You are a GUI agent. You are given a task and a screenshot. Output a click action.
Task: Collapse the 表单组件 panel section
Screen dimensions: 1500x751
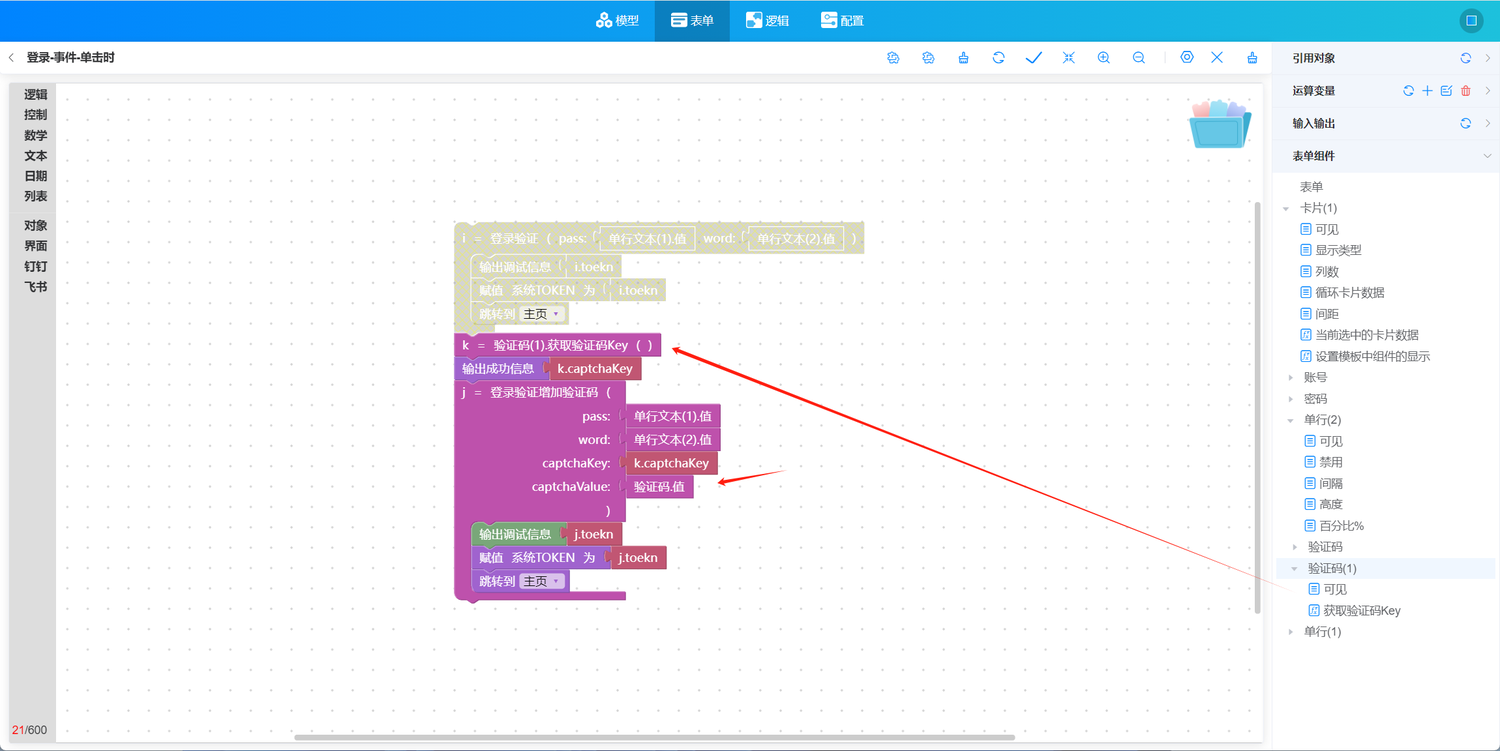point(1486,156)
